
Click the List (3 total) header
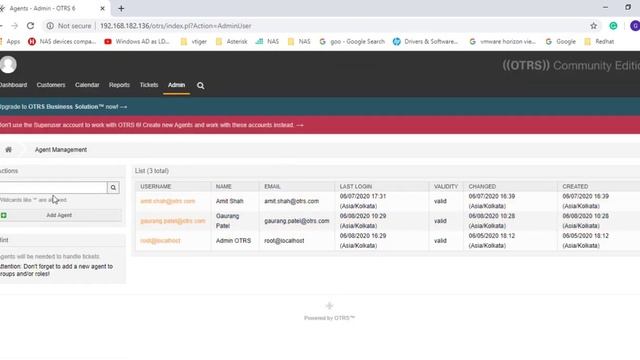click(x=152, y=171)
